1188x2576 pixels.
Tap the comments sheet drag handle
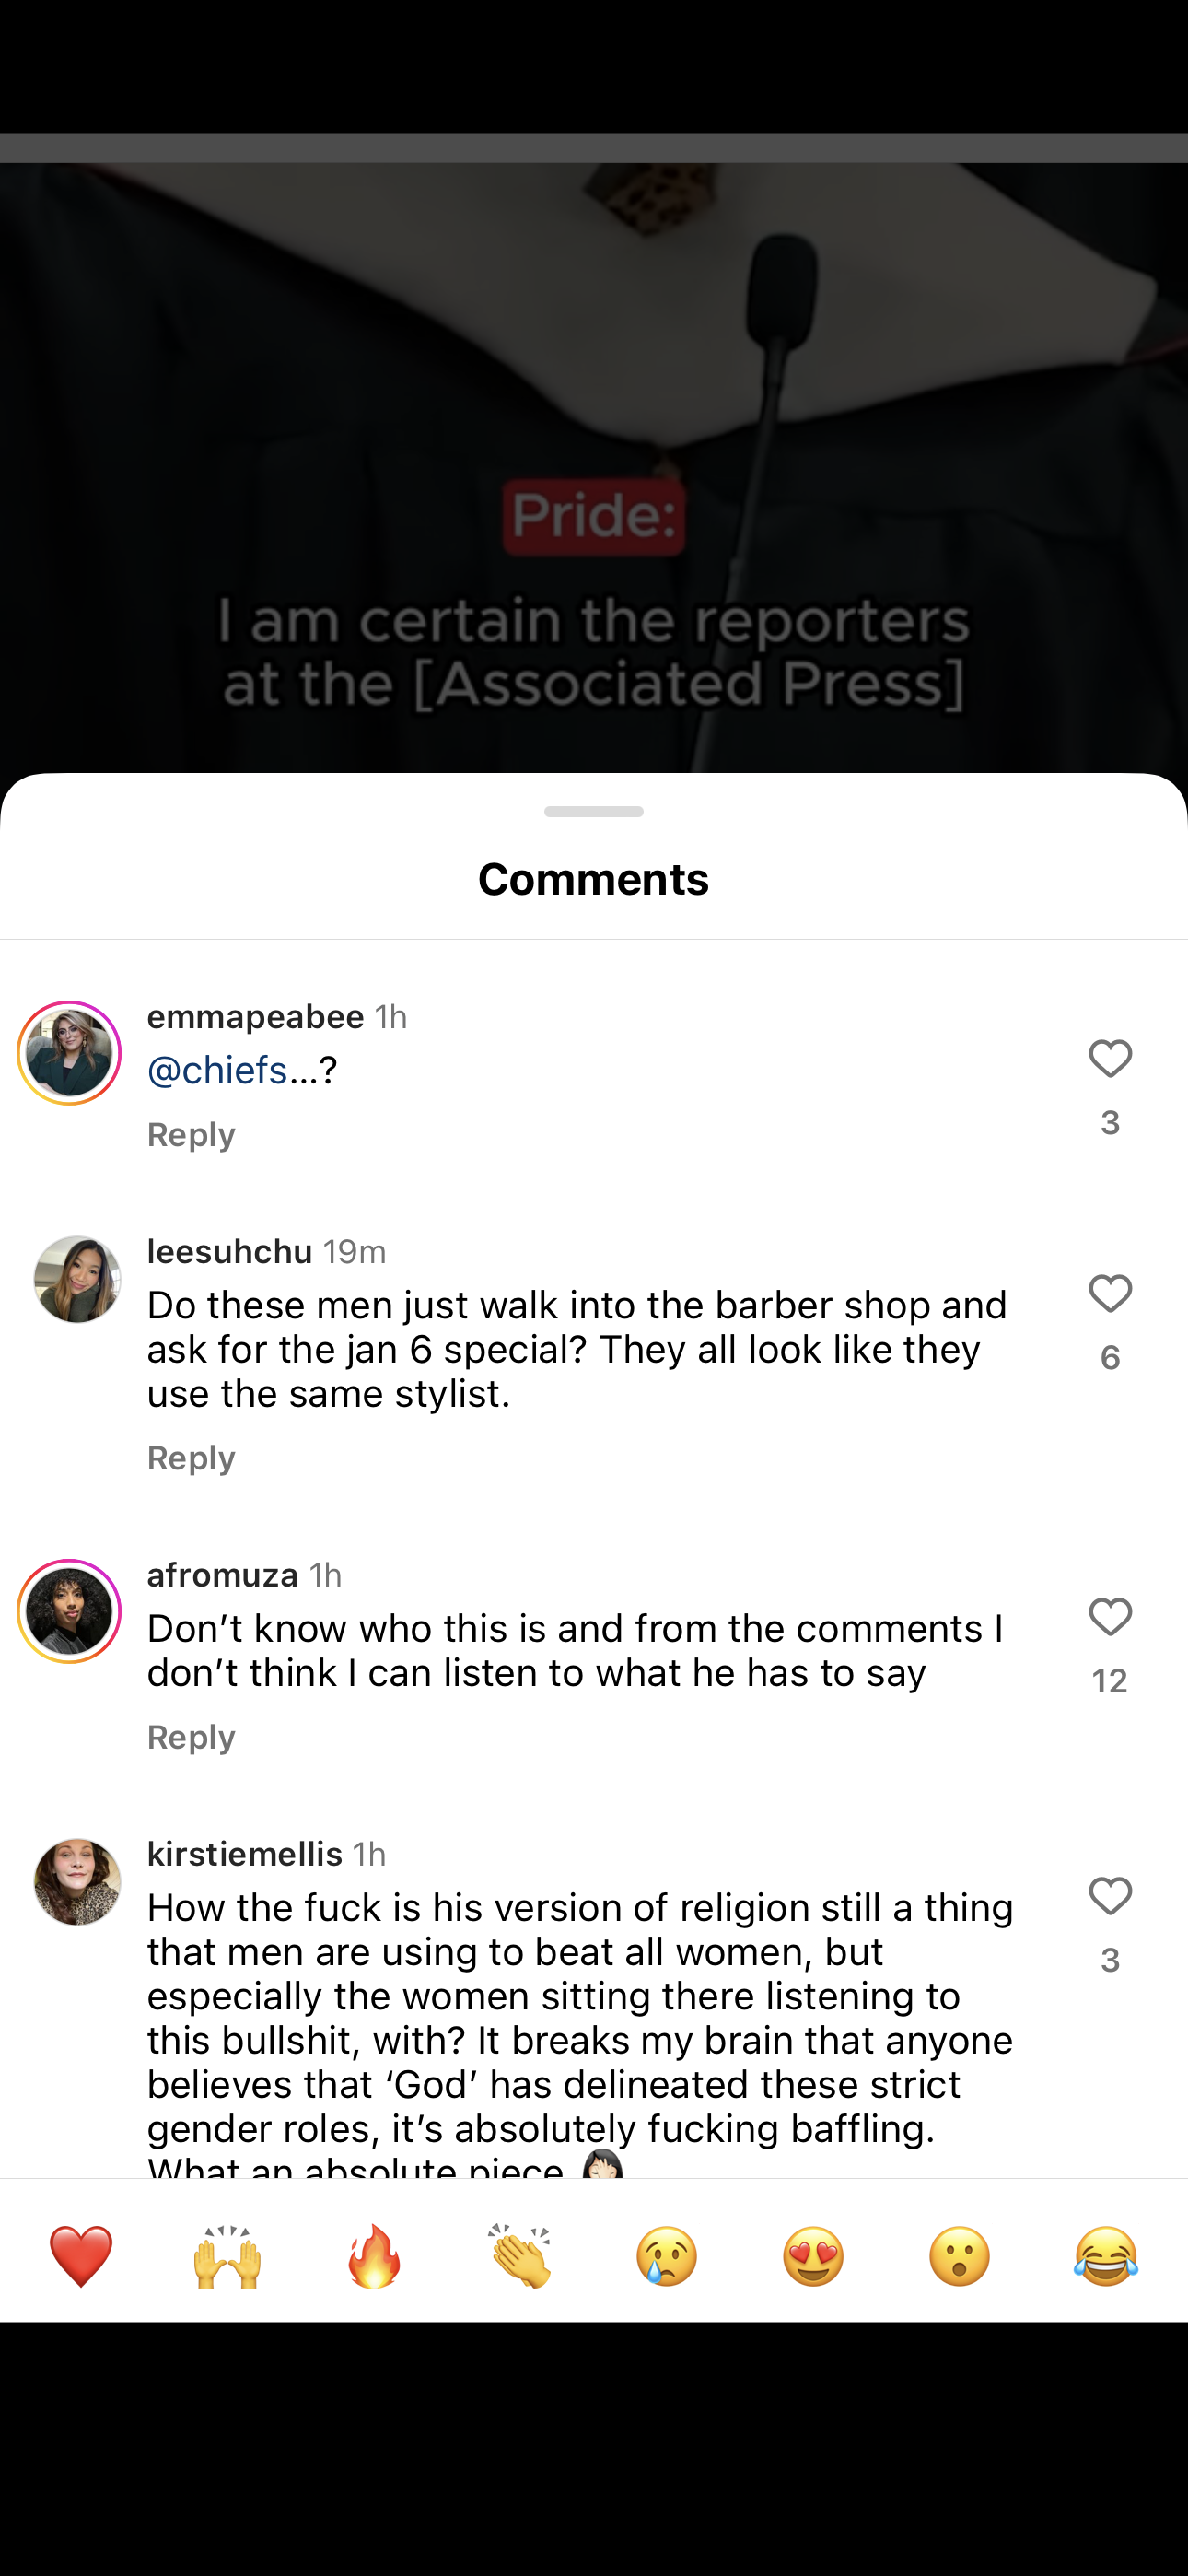point(594,811)
